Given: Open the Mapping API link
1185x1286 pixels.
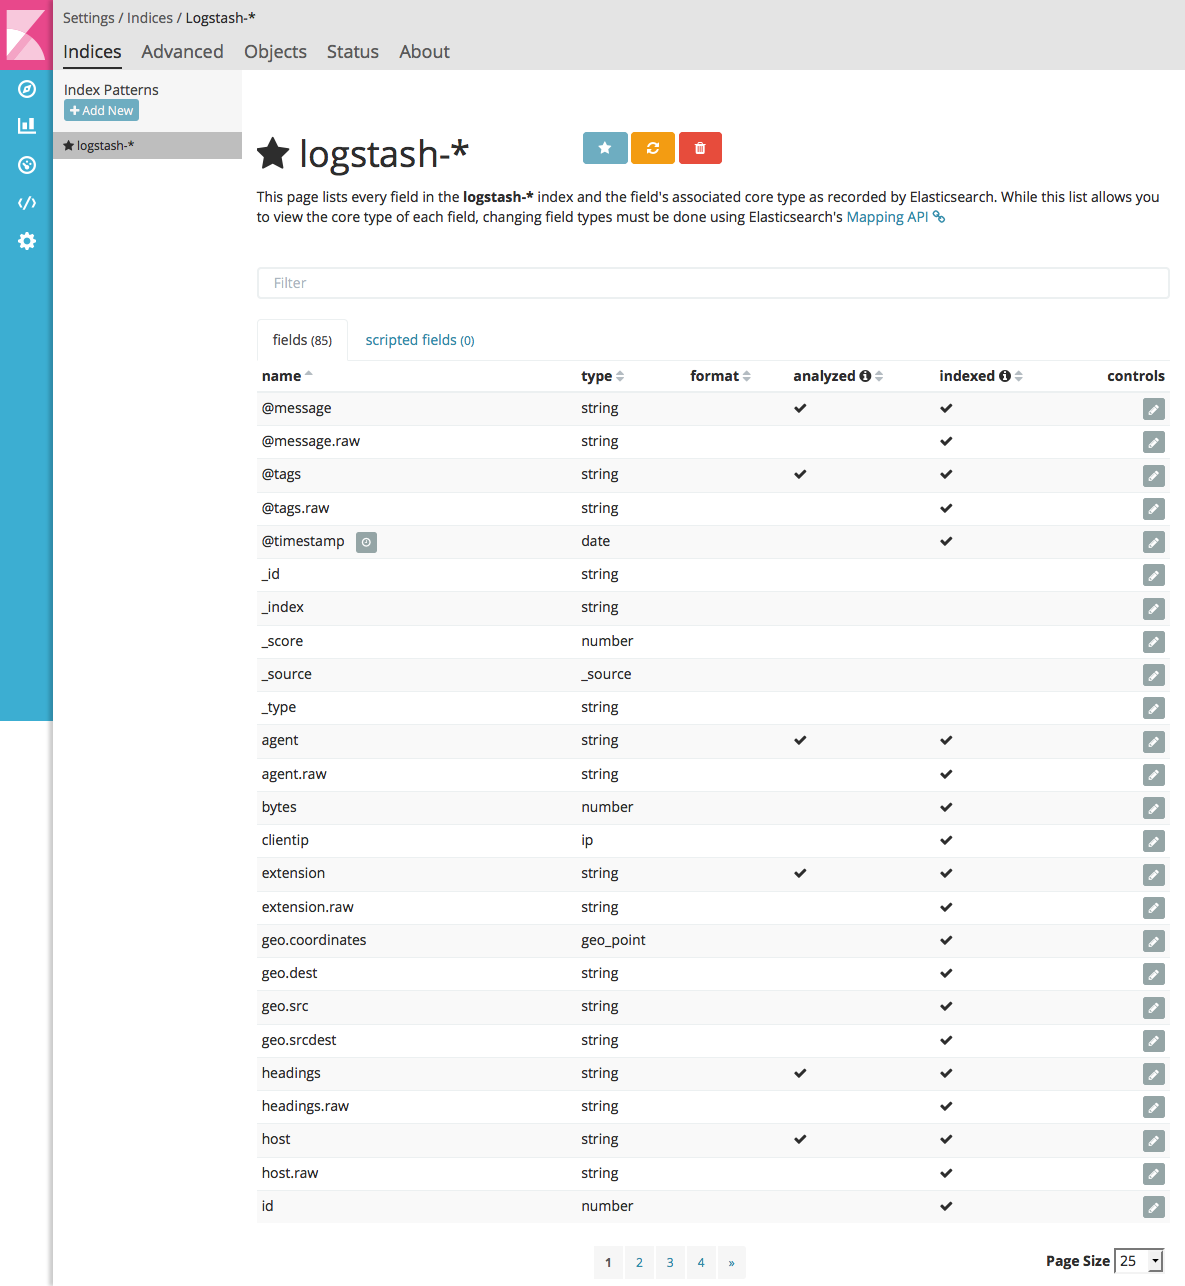Looking at the screenshot, I should [x=895, y=217].
